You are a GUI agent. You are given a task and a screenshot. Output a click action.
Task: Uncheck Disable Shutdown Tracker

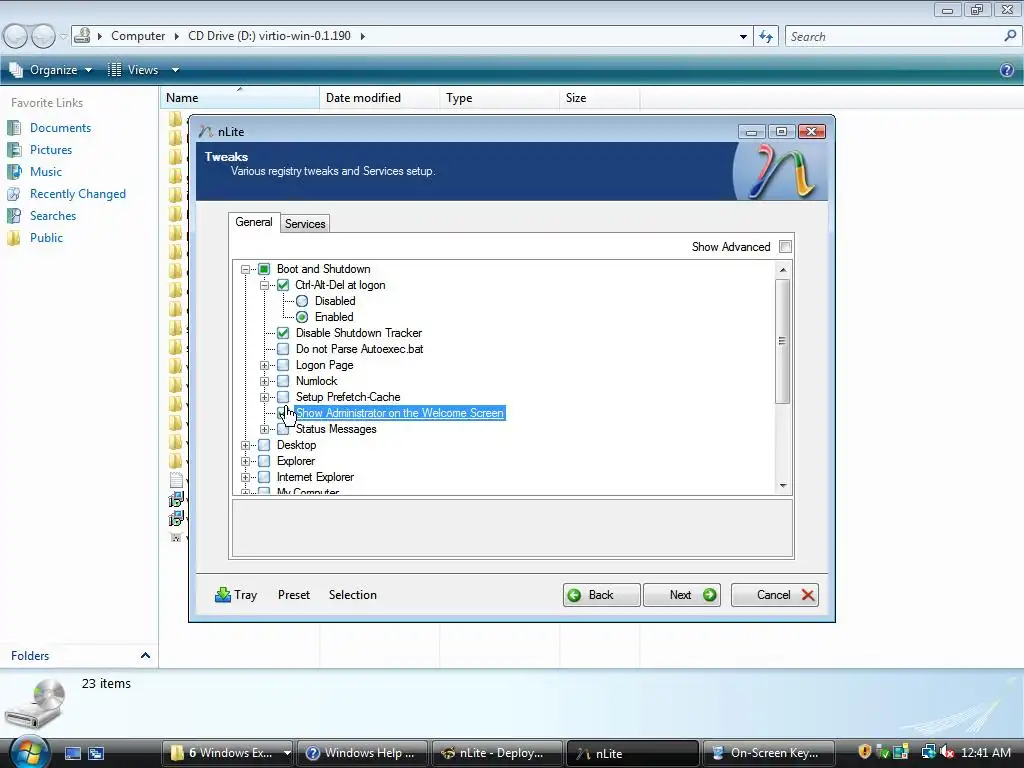[283, 333]
